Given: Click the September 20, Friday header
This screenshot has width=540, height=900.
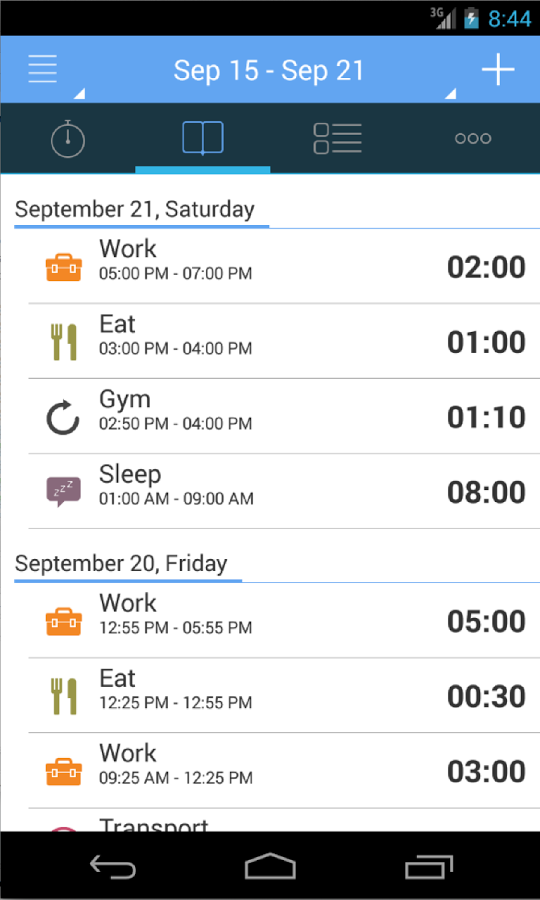Looking at the screenshot, I should pos(121,564).
